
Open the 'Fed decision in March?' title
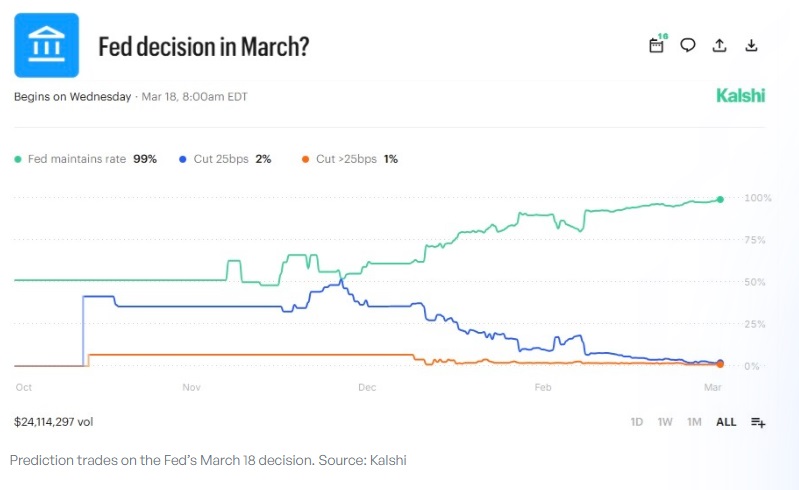tap(203, 46)
